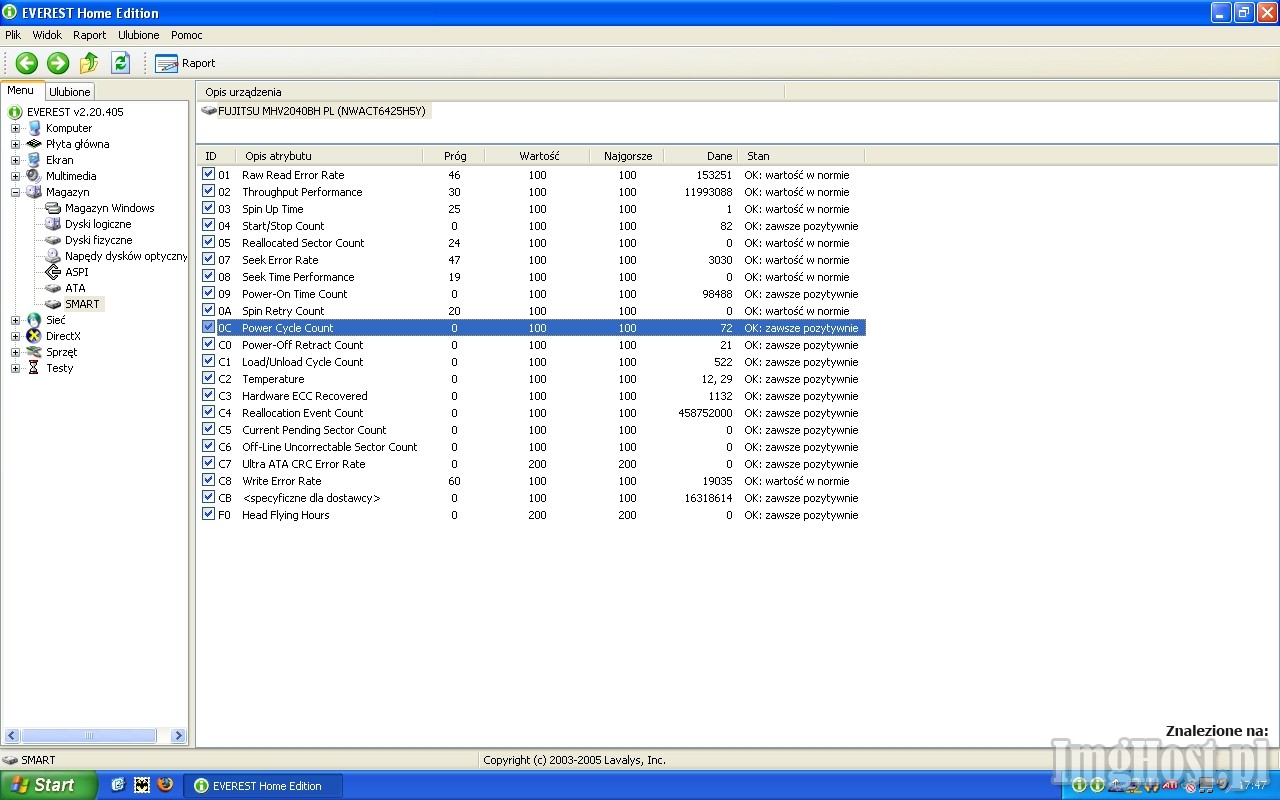Expand the Multimedia branch
Image resolution: width=1280 pixels, height=800 pixels.
coord(15,176)
